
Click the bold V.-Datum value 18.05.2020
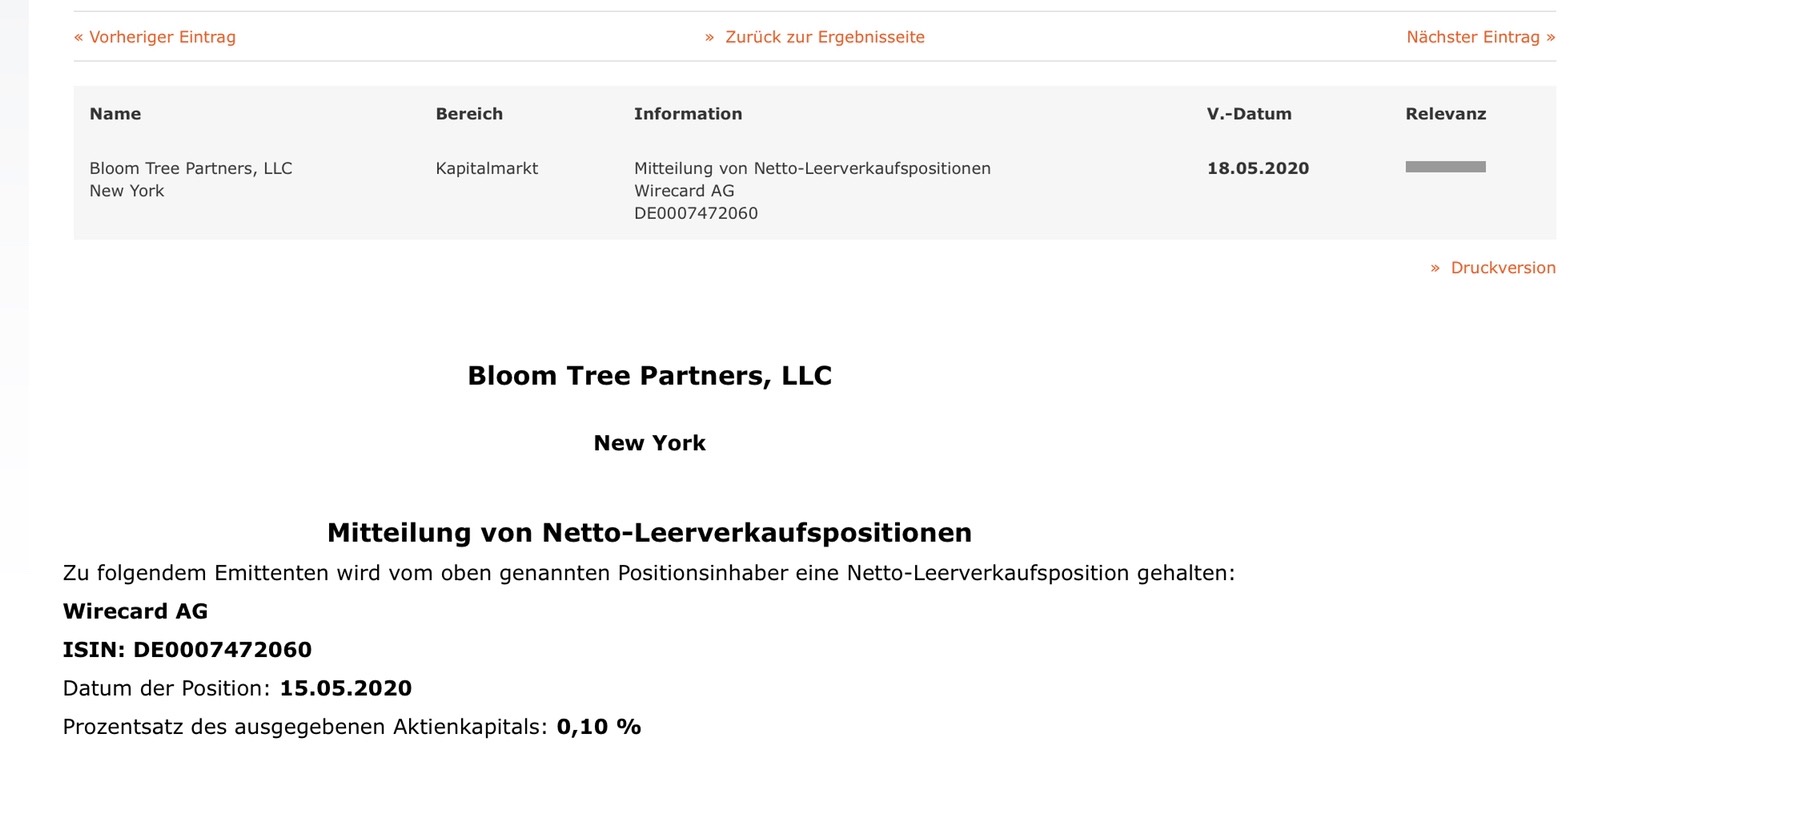(1257, 168)
